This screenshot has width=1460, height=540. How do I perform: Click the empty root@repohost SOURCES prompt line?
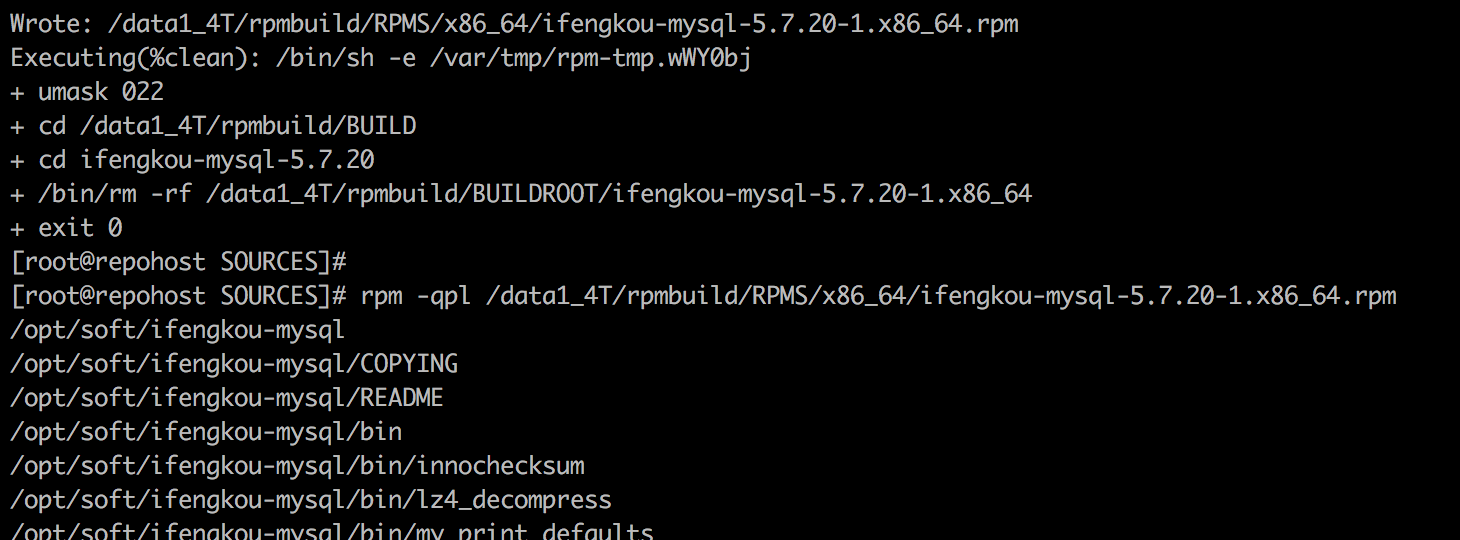[x=178, y=262]
